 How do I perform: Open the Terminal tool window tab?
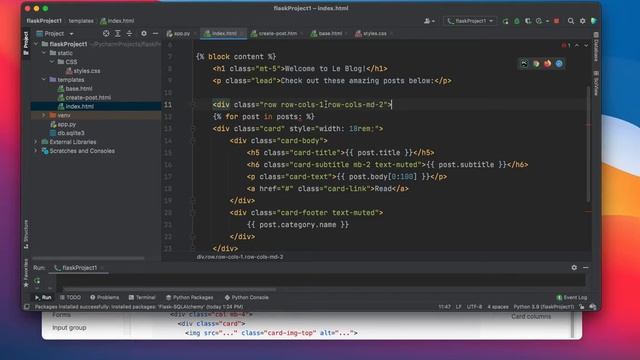click(142, 297)
